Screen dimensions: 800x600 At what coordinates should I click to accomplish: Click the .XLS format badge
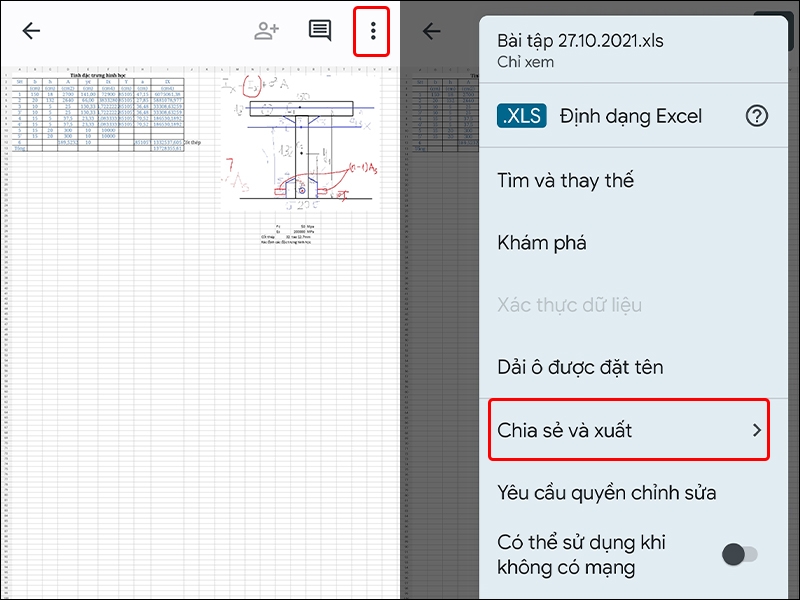(521, 116)
